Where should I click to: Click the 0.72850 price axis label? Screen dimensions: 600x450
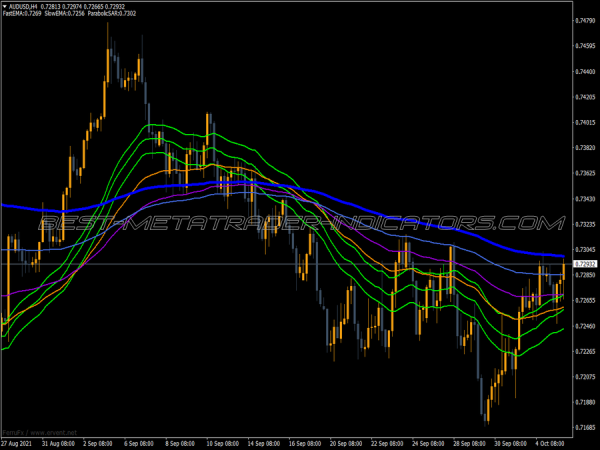585,275
